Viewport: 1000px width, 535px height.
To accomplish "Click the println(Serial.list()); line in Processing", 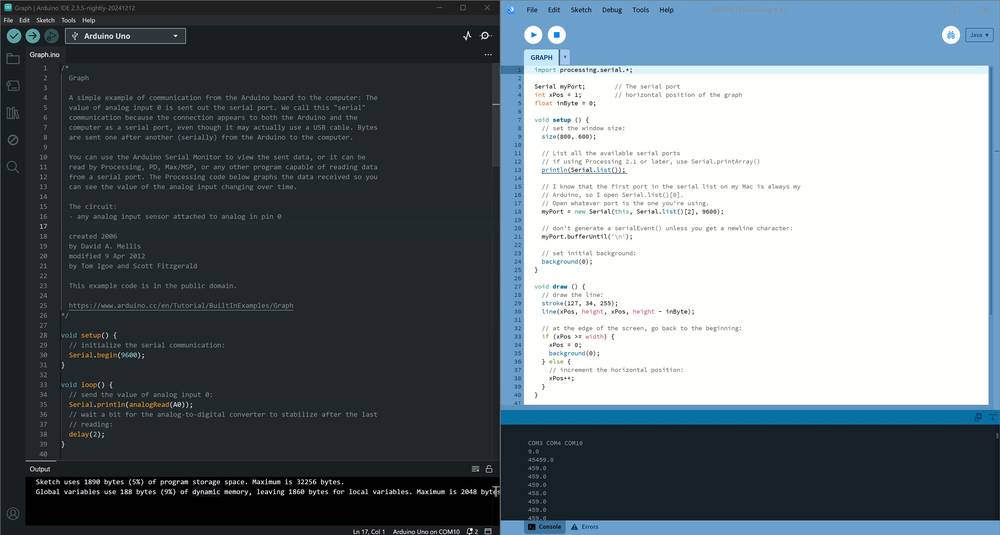I will [584, 170].
